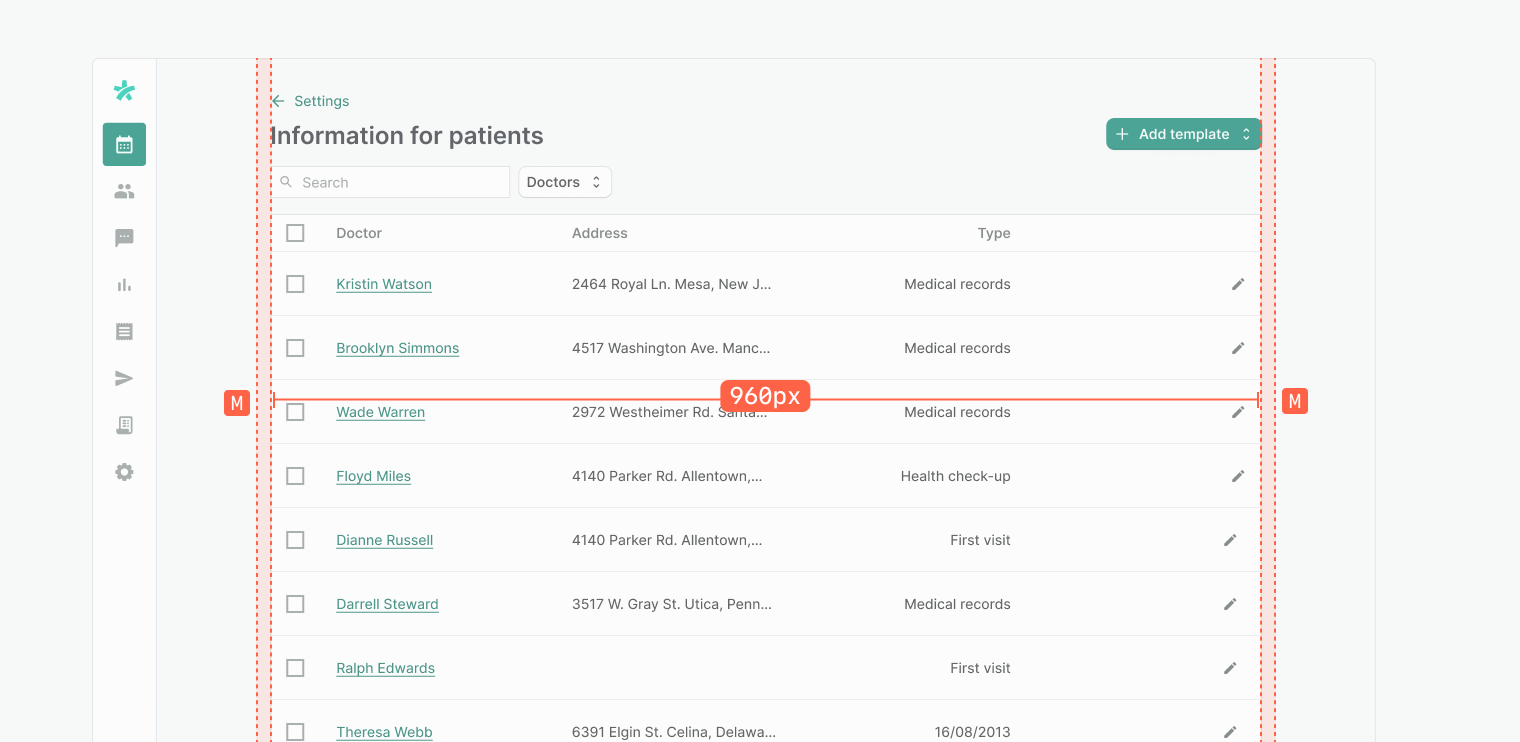
Task: Open the calendar icon in sidebar
Action: click(124, 144)
